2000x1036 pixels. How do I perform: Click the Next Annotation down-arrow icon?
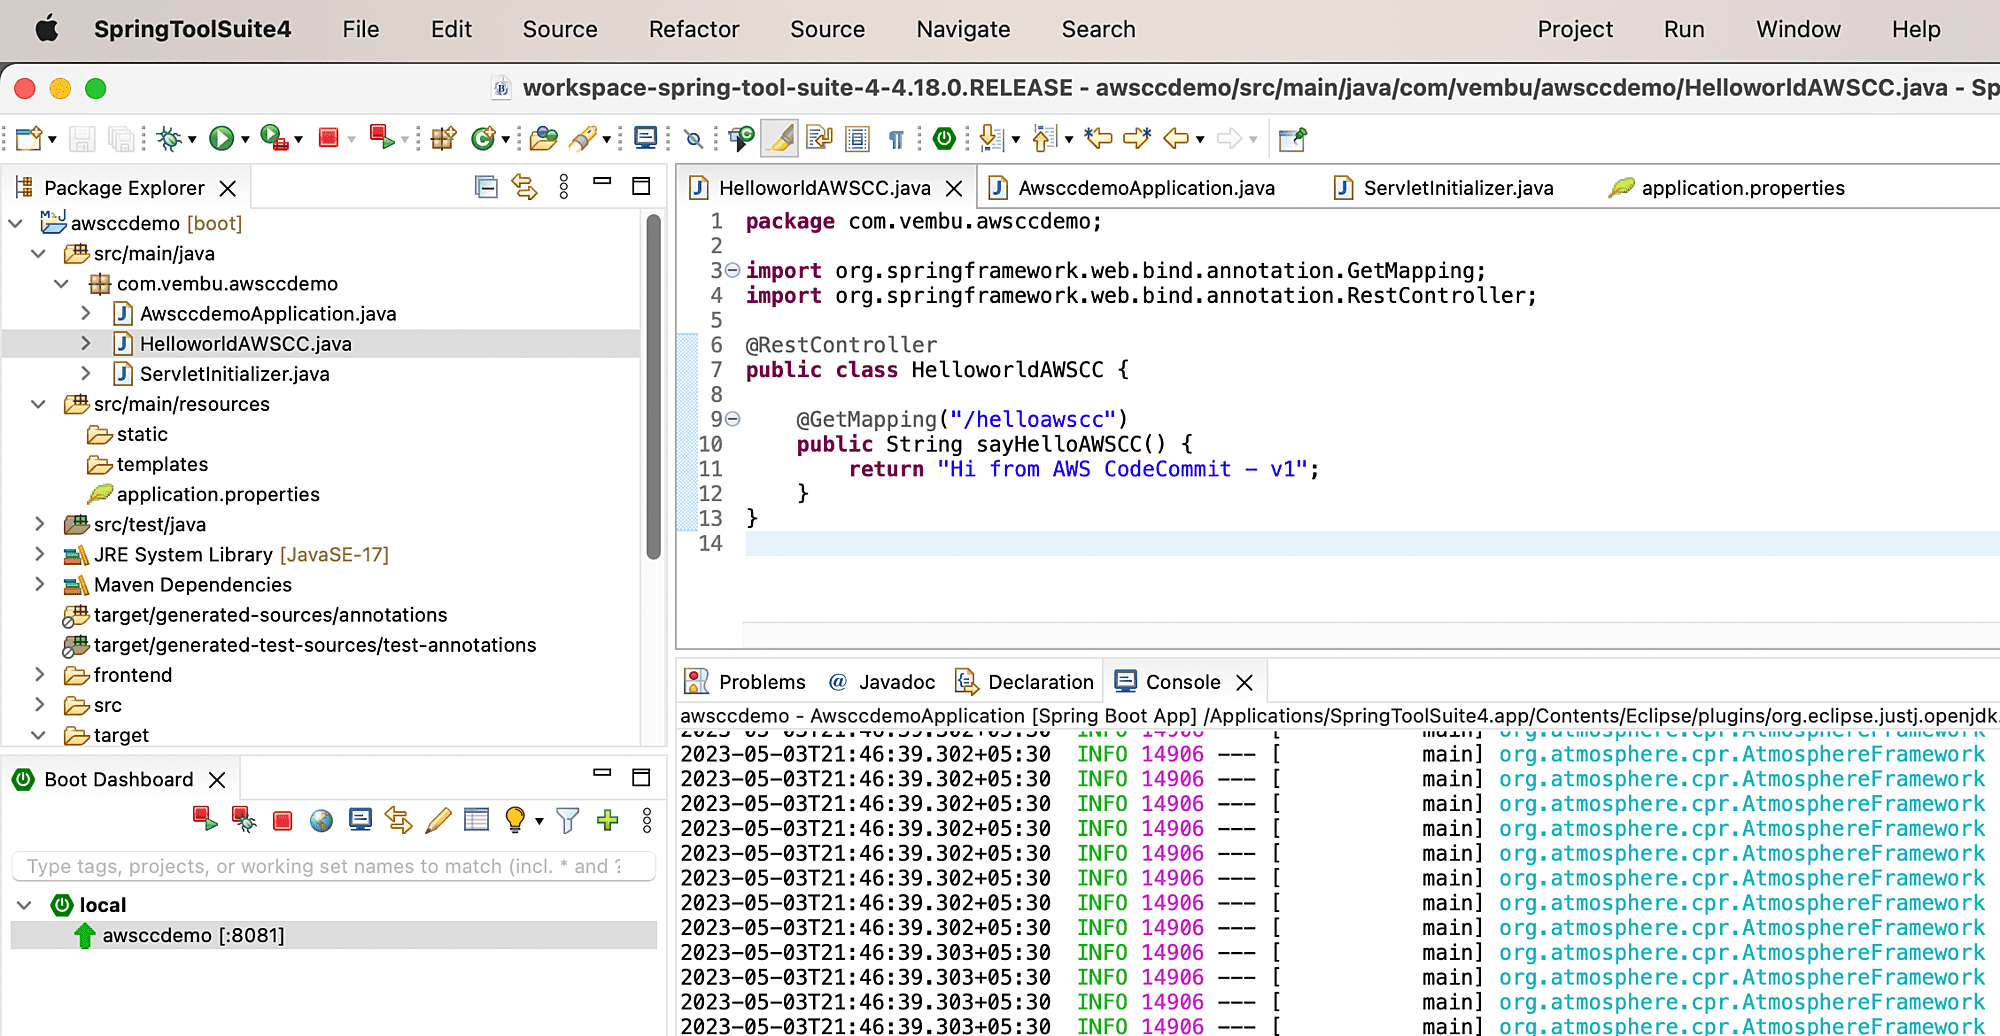coord(991,138)
